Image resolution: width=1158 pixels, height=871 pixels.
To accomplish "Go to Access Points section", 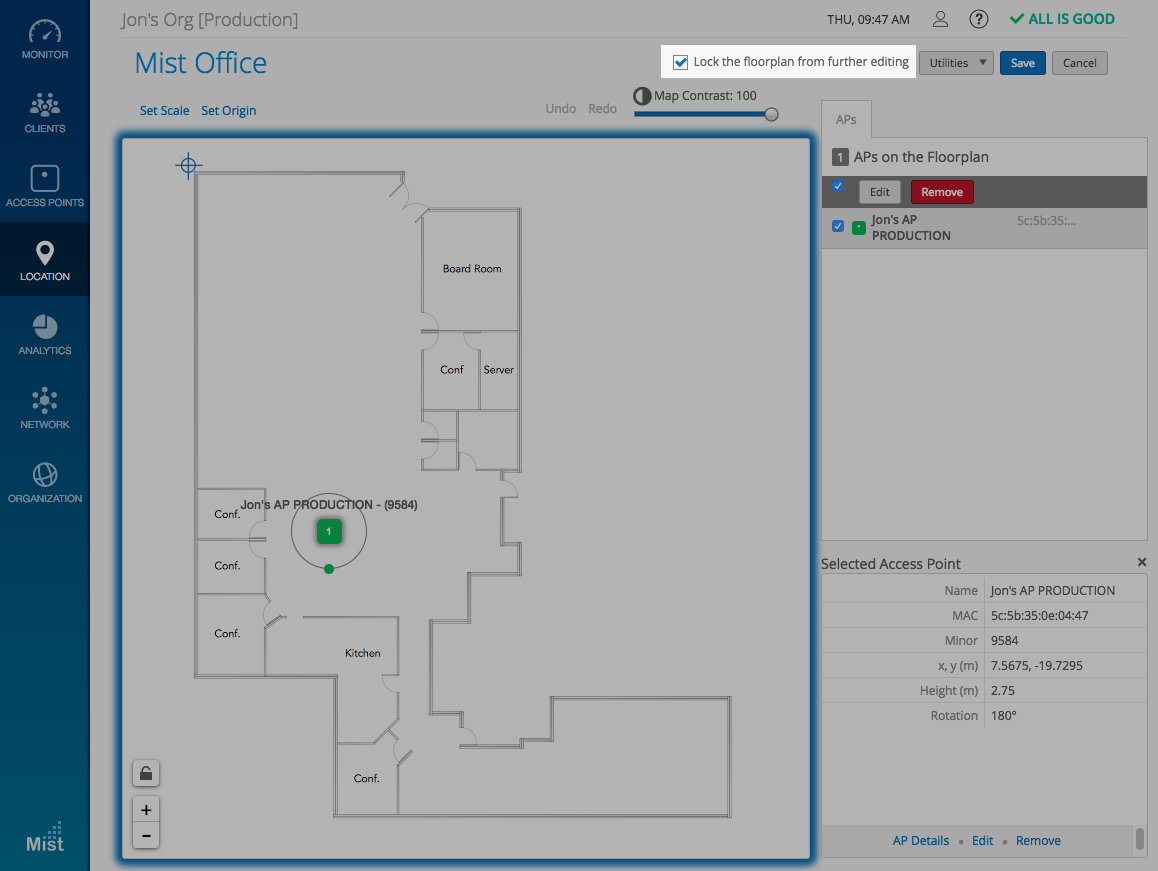I will click(44, 186).
